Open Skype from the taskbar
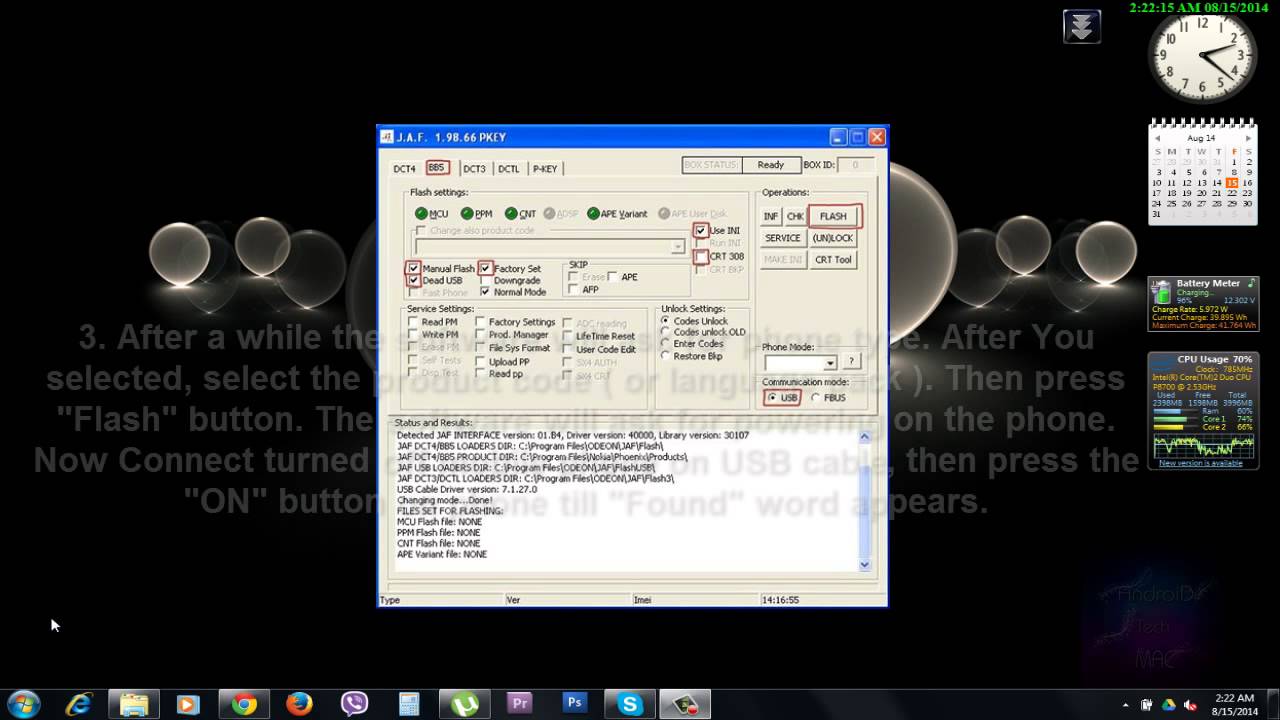1280x720 pixels. click(x=629, y=704)
